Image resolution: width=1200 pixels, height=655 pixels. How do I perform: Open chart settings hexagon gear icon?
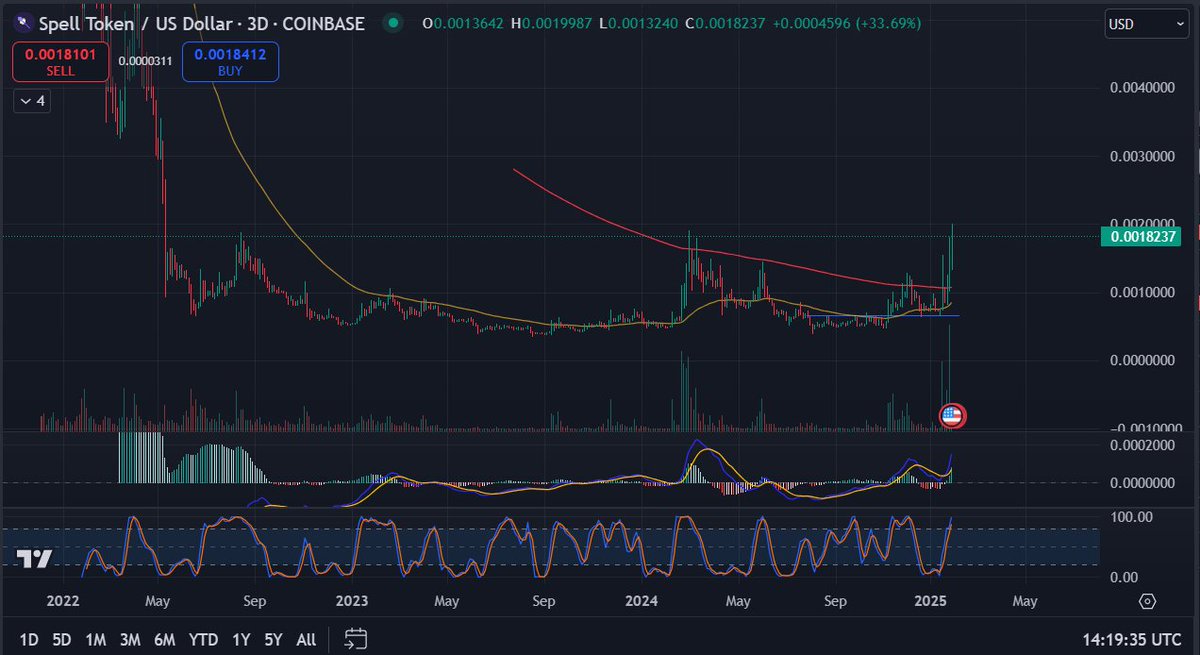[1148, 601]
